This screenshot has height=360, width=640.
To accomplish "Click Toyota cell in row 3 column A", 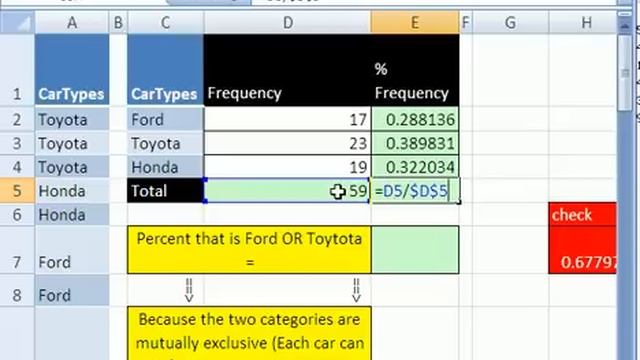I will [x=72, y=143].
